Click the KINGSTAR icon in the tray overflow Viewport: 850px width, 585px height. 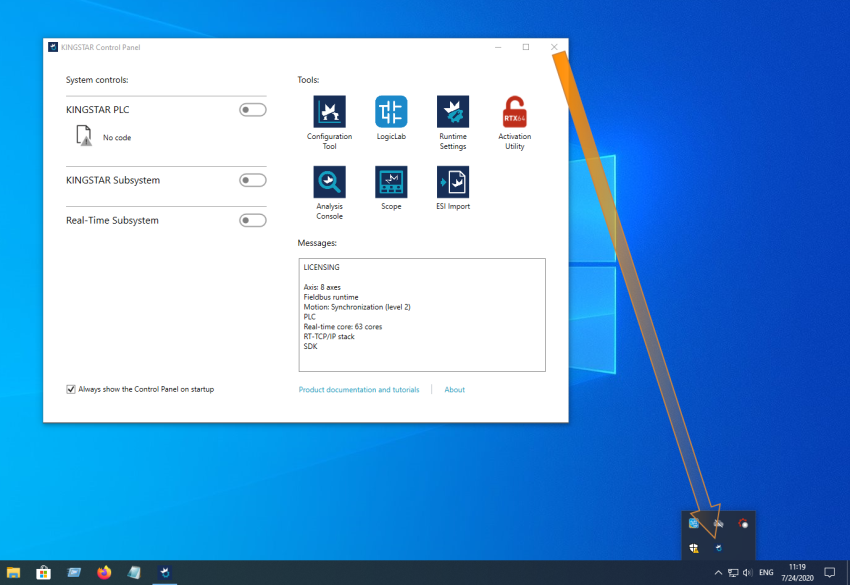click(x=718, y=548)
